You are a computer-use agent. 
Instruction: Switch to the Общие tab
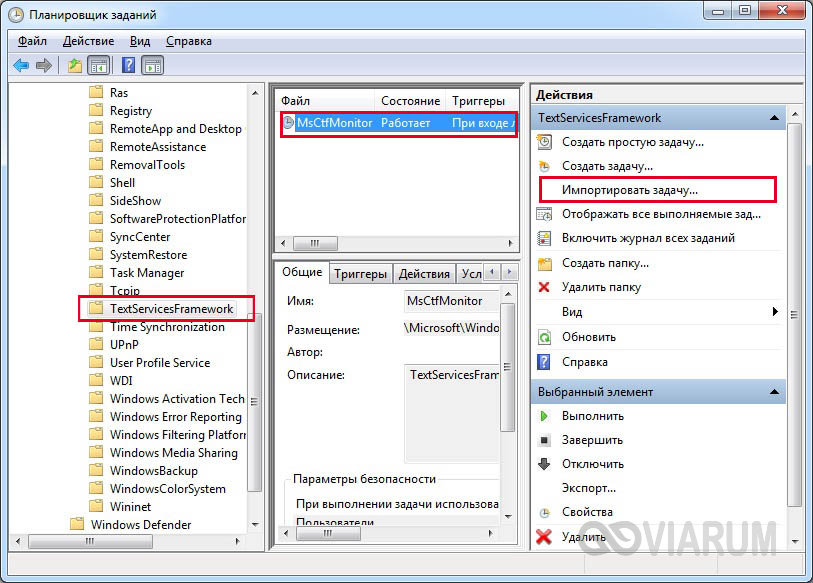pos(302,272)
